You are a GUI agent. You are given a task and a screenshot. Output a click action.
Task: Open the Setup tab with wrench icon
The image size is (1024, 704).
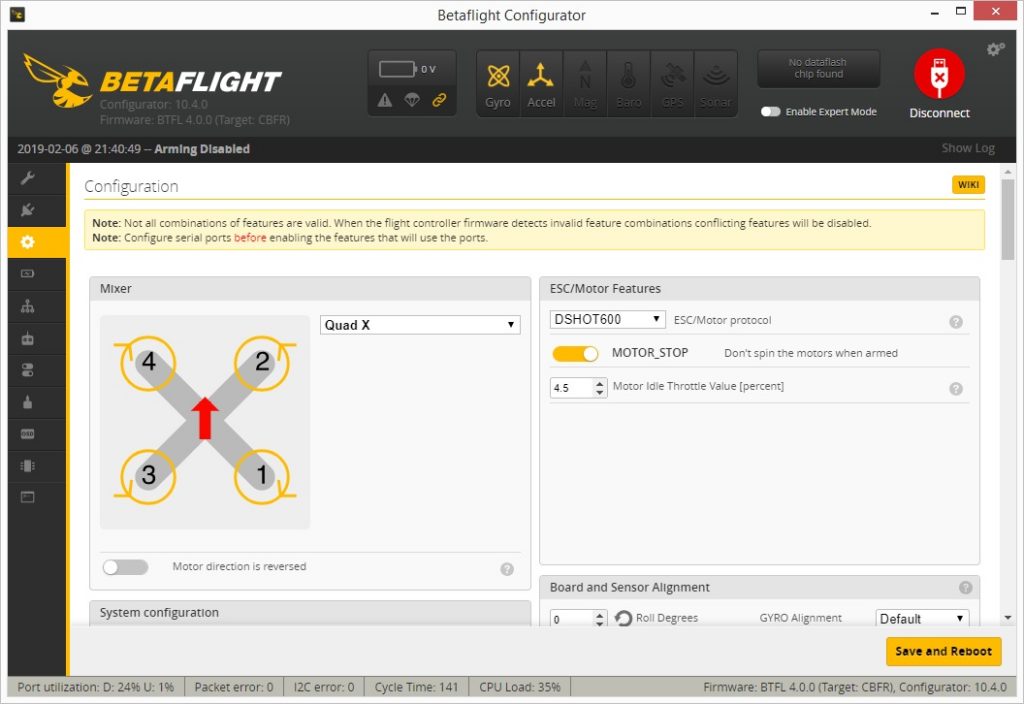point(27,178)
